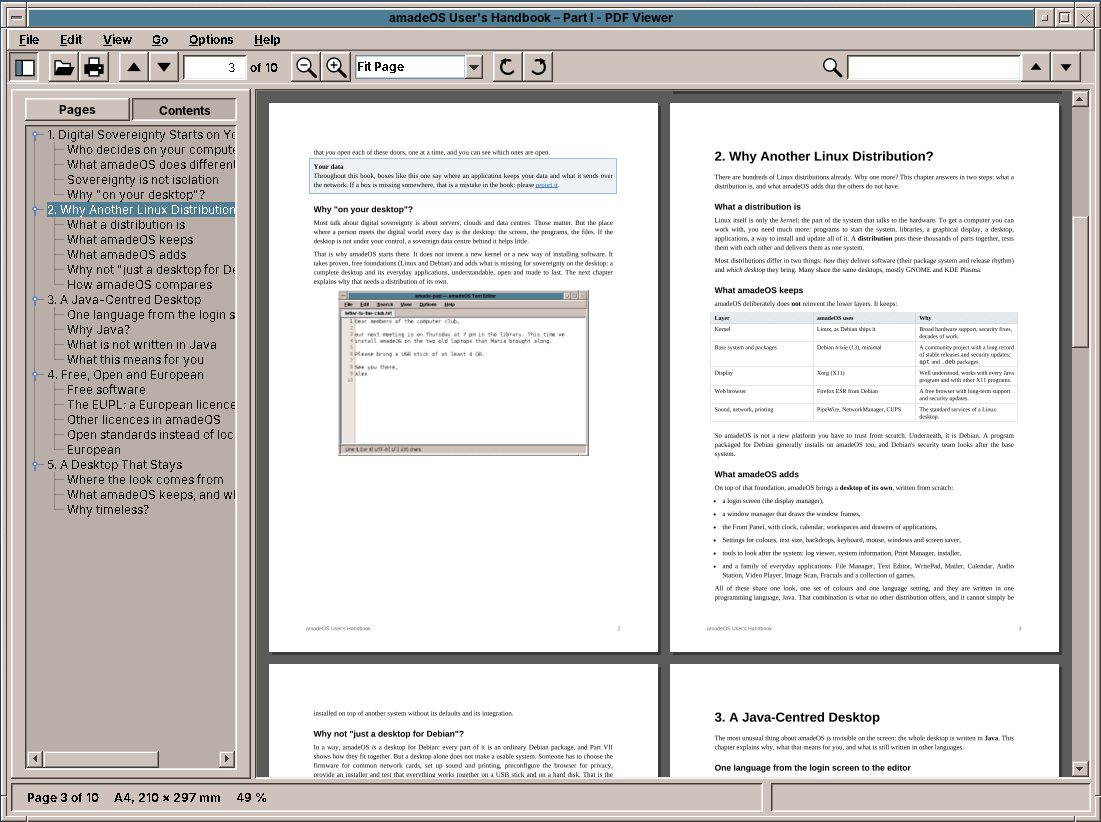Select "The EUPL: a European licence" entry
The width and height of the screenshot is (1101, 822).
tap(151, 404)
